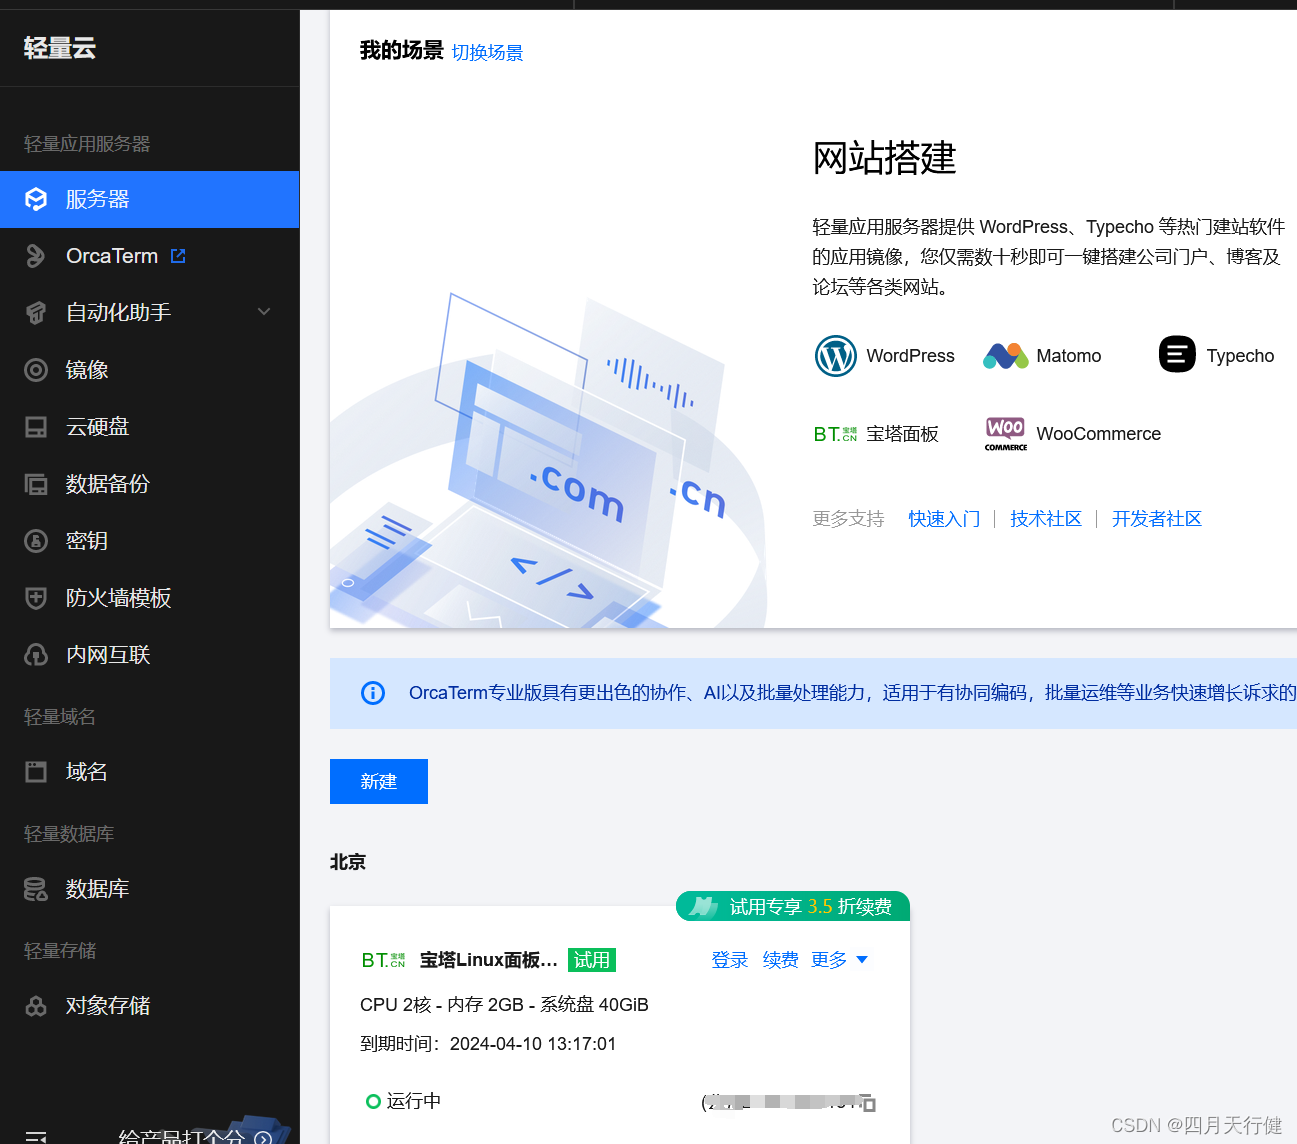Open the 更多 dropdown on server card
Image resolution: width=1297 pixels, height=1144 pixels.
pos(839,960)
